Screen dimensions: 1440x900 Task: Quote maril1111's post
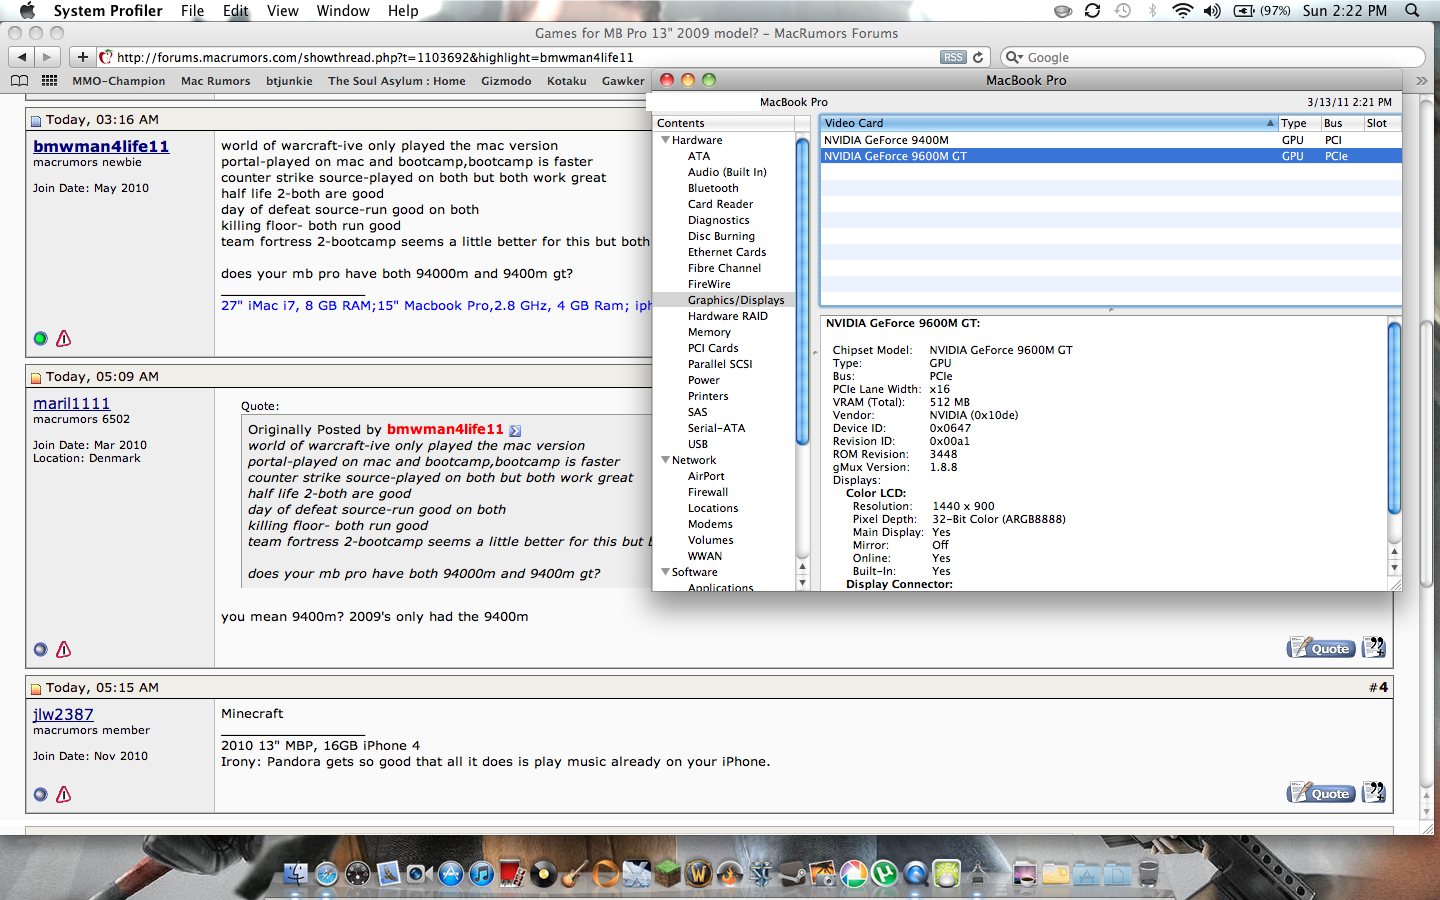(x=1321, y=648)
